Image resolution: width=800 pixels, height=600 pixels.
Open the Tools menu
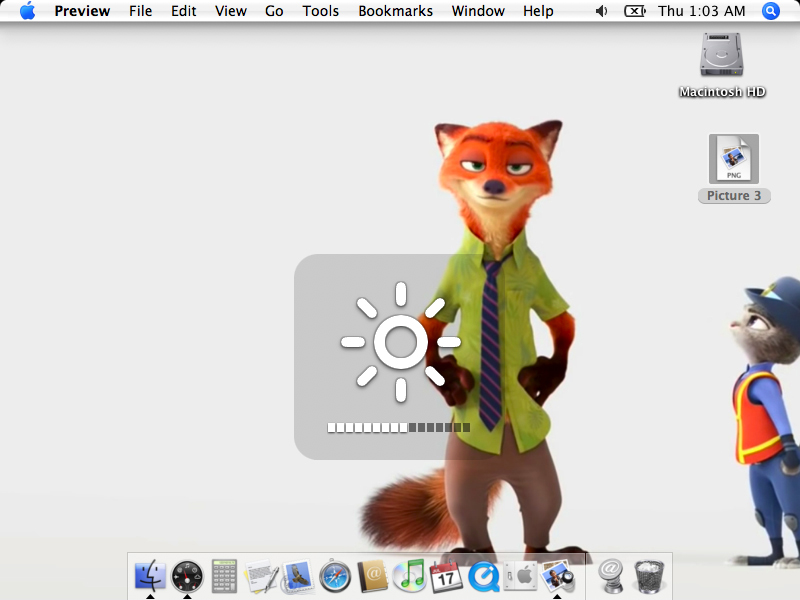pyautogui.click(x=320, y=11)
